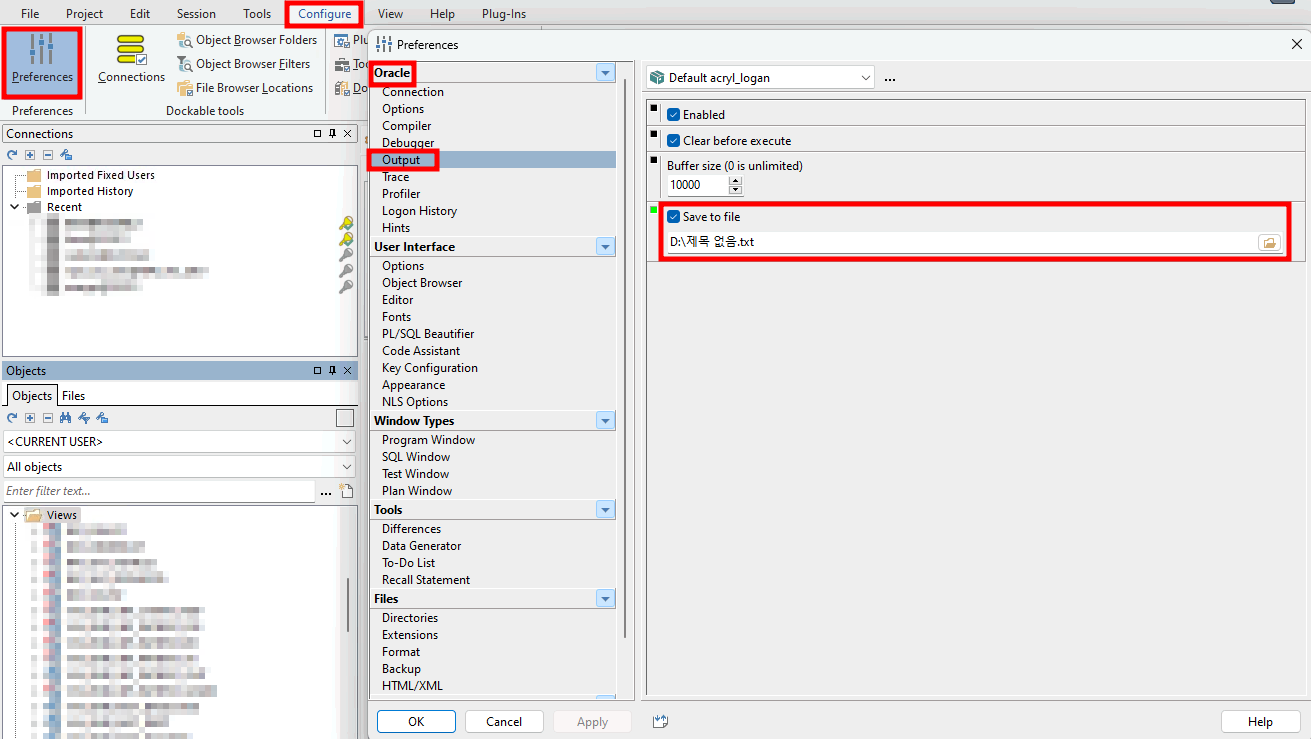Collapse the User Interface preferences section
The height and width of the screenshot is (739, 1311).
pos(605,246)
